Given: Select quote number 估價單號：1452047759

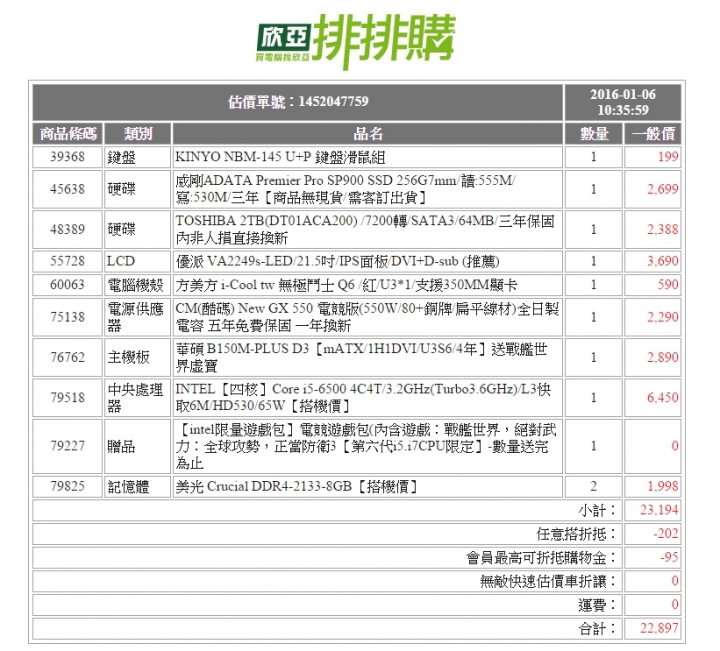Looking at the screenshot, I should pos(298,101).
